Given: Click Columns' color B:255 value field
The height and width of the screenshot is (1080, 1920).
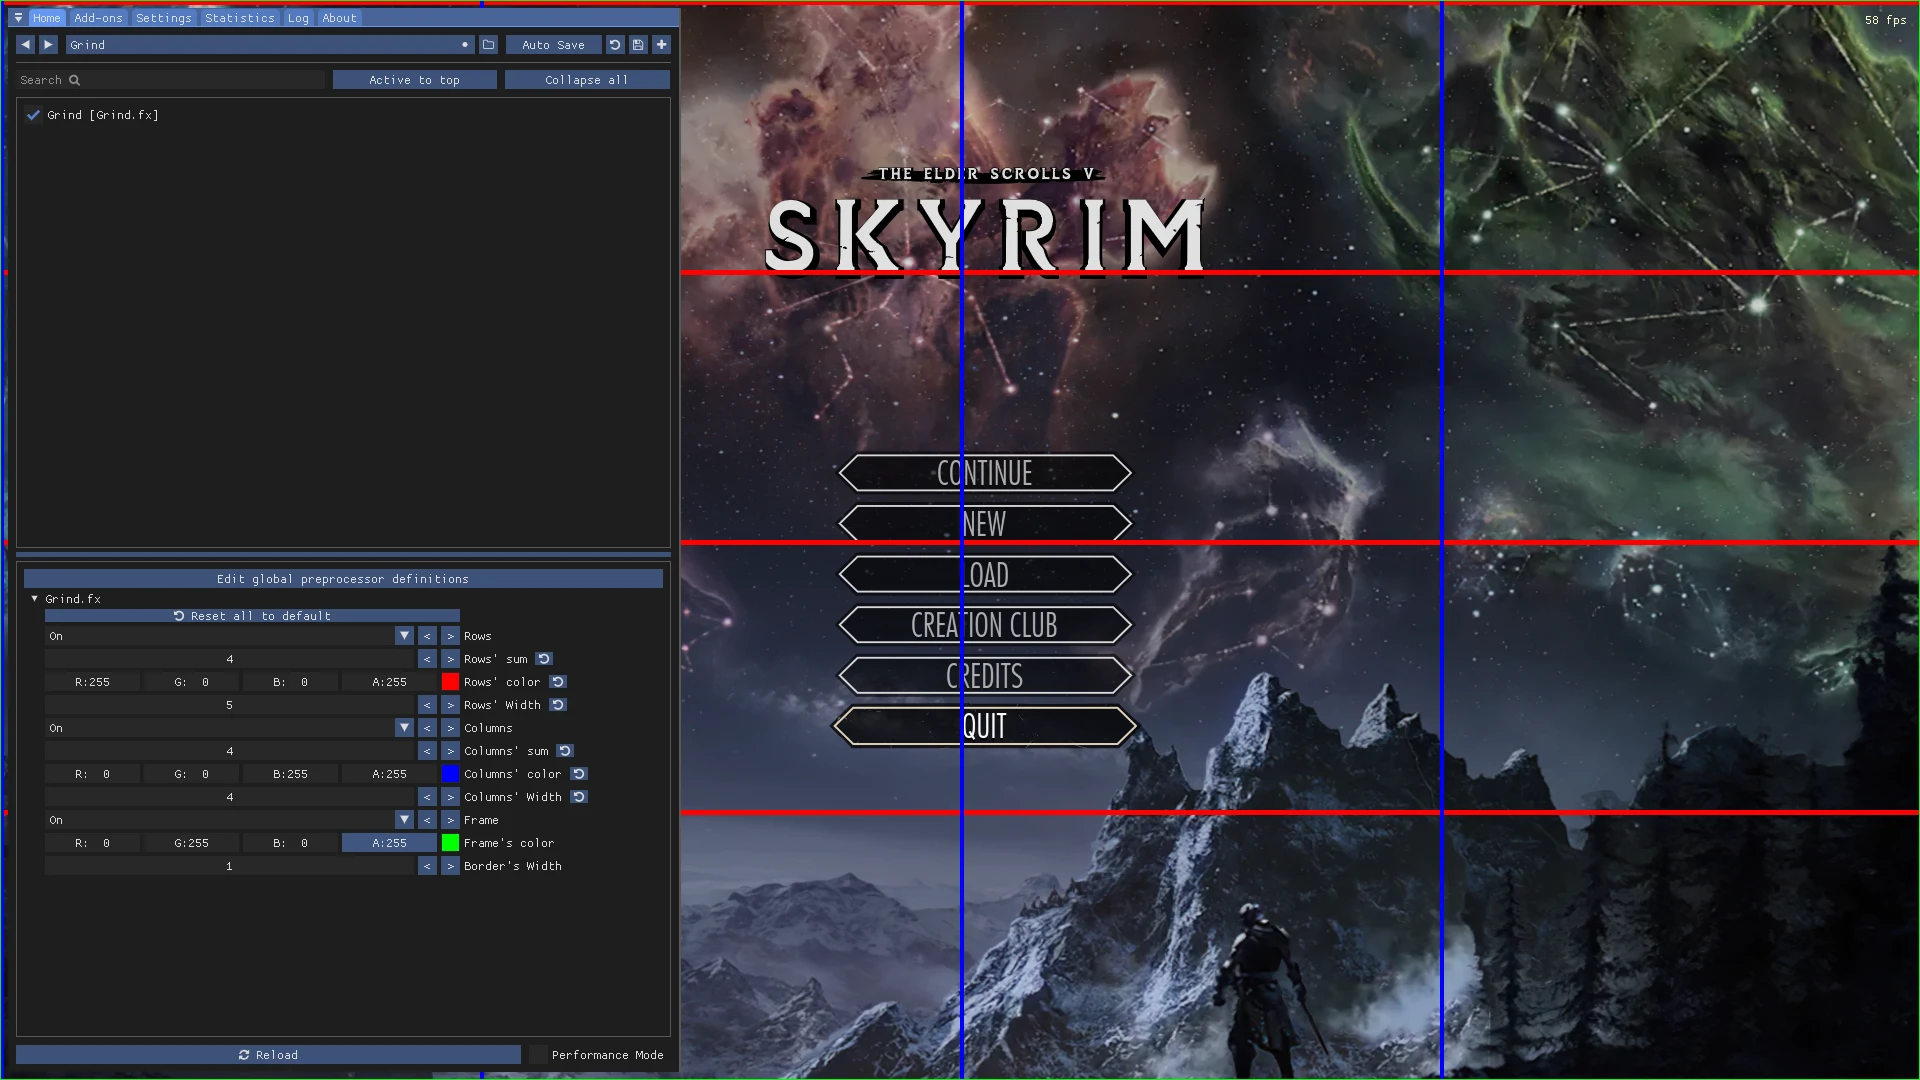Looking at the screenshot, I should click(x=290, y=774).
